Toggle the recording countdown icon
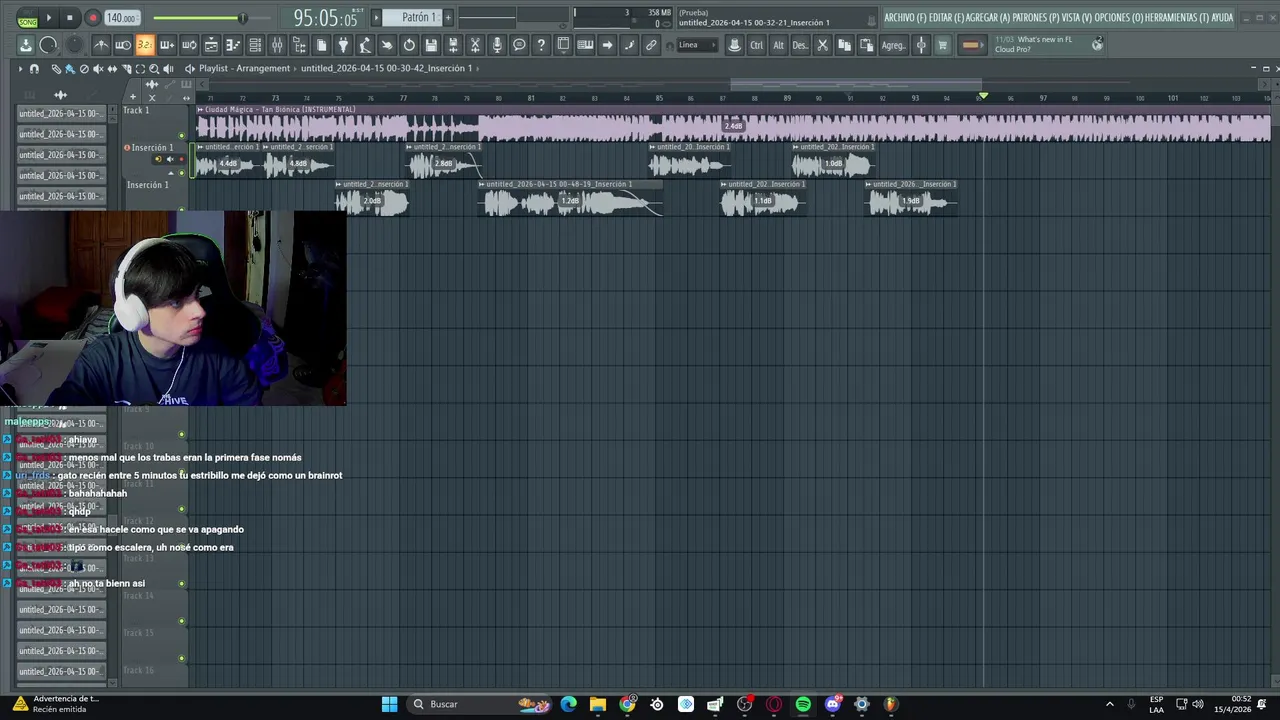 [x=145, y=45]
